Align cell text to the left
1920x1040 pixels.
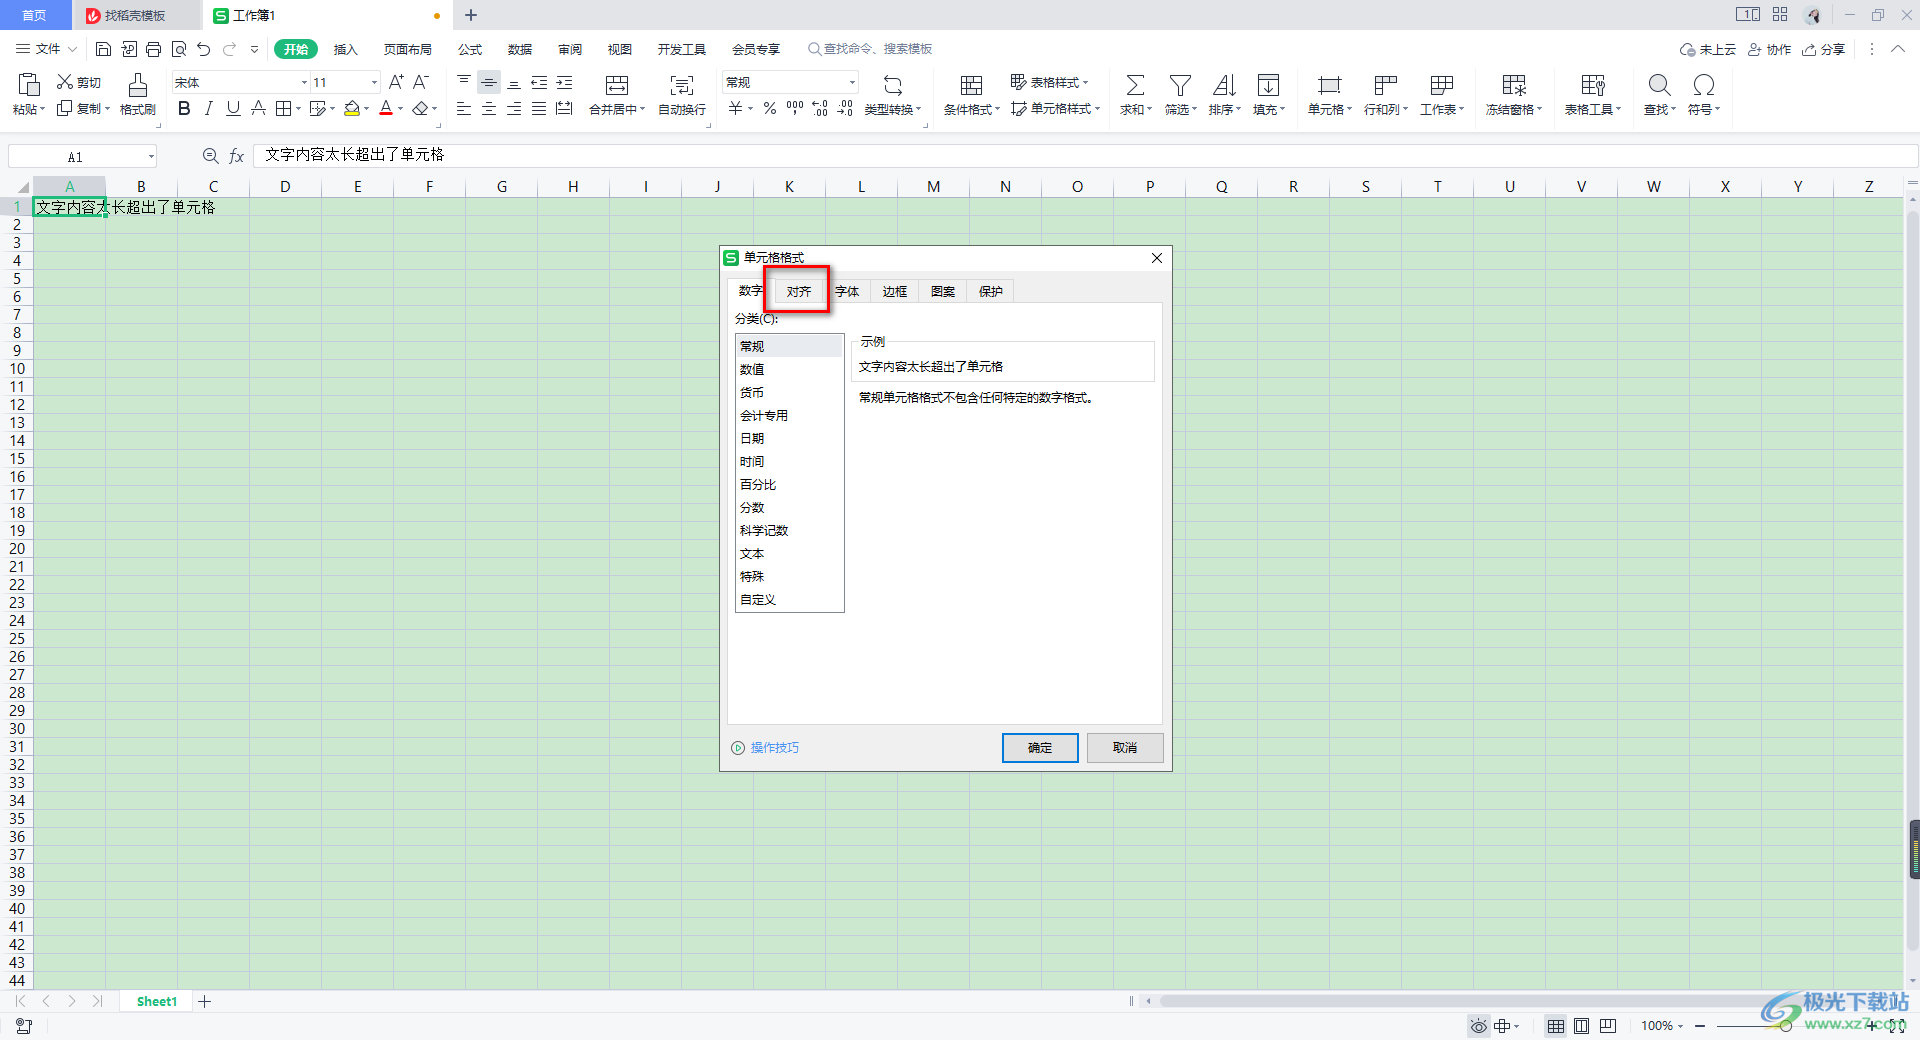(464, 108)
